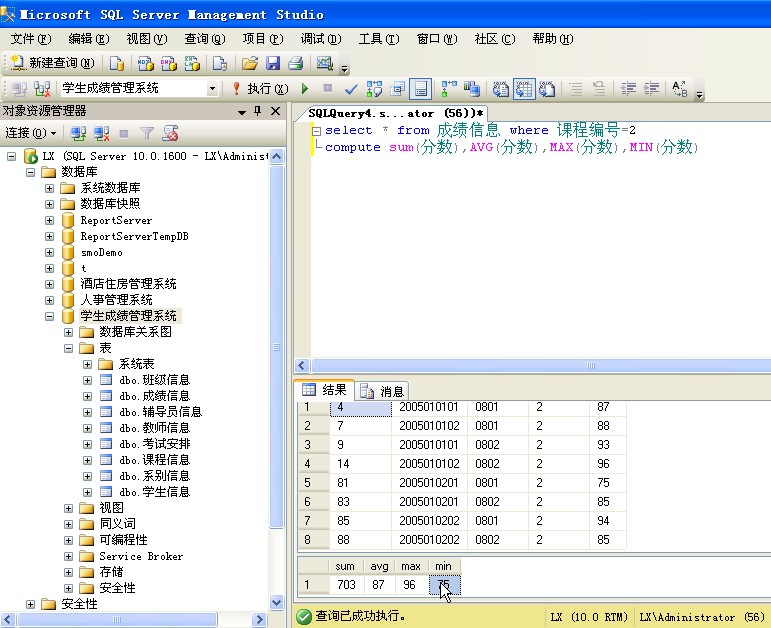This screenshot has height=628, width=771.
Task: Click the query editor horizontal scrollbar
Action: click(541, 365)
